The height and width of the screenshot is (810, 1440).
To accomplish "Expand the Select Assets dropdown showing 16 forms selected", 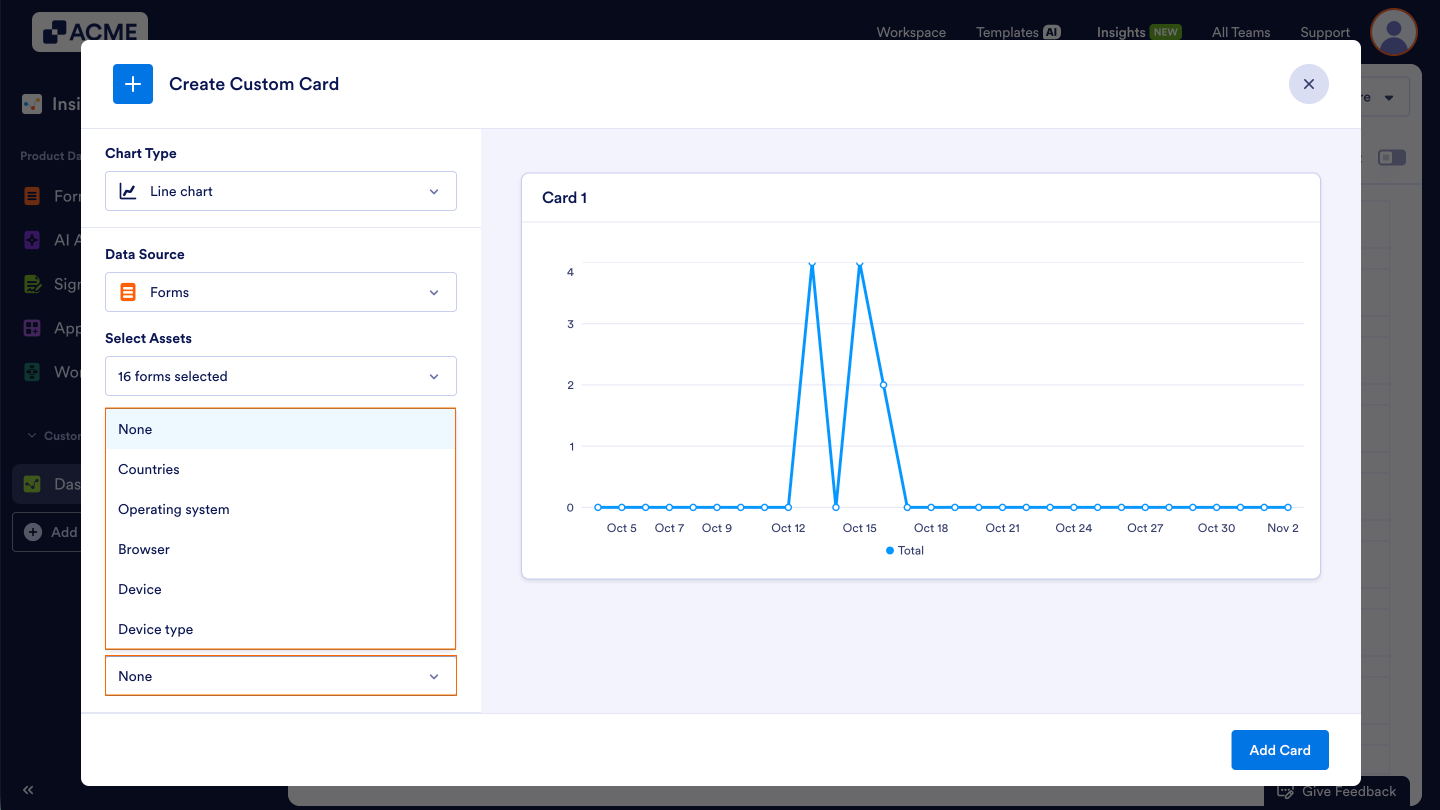I will click(x=280, y=376).
